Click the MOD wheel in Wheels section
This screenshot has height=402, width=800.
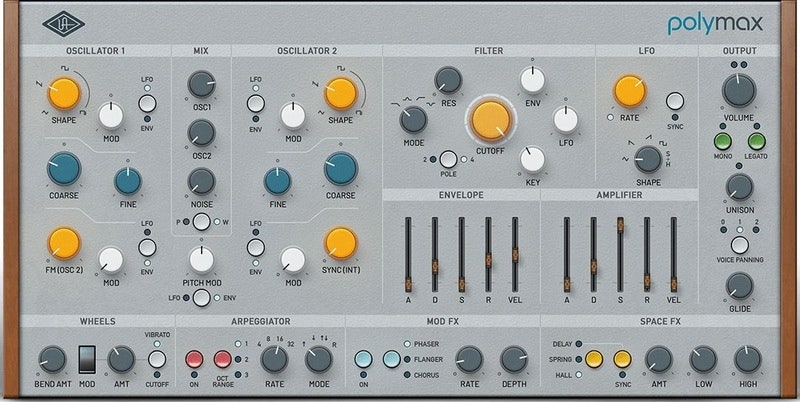pos(87,360)
